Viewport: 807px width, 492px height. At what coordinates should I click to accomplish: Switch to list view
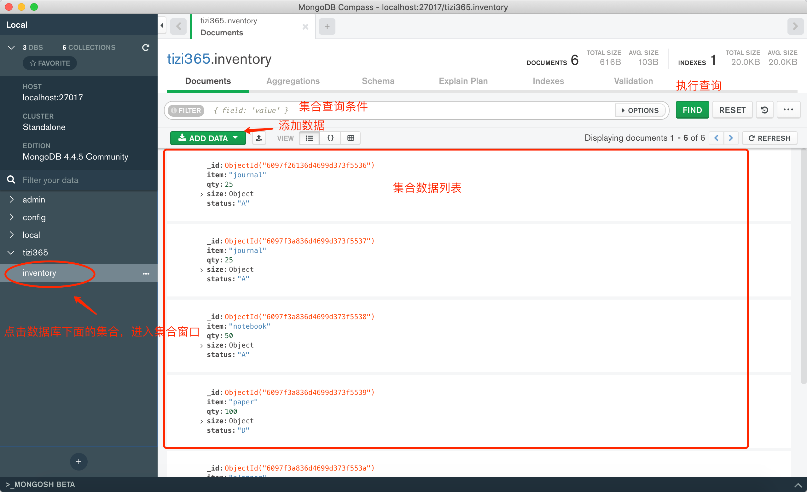coord(309,138)
